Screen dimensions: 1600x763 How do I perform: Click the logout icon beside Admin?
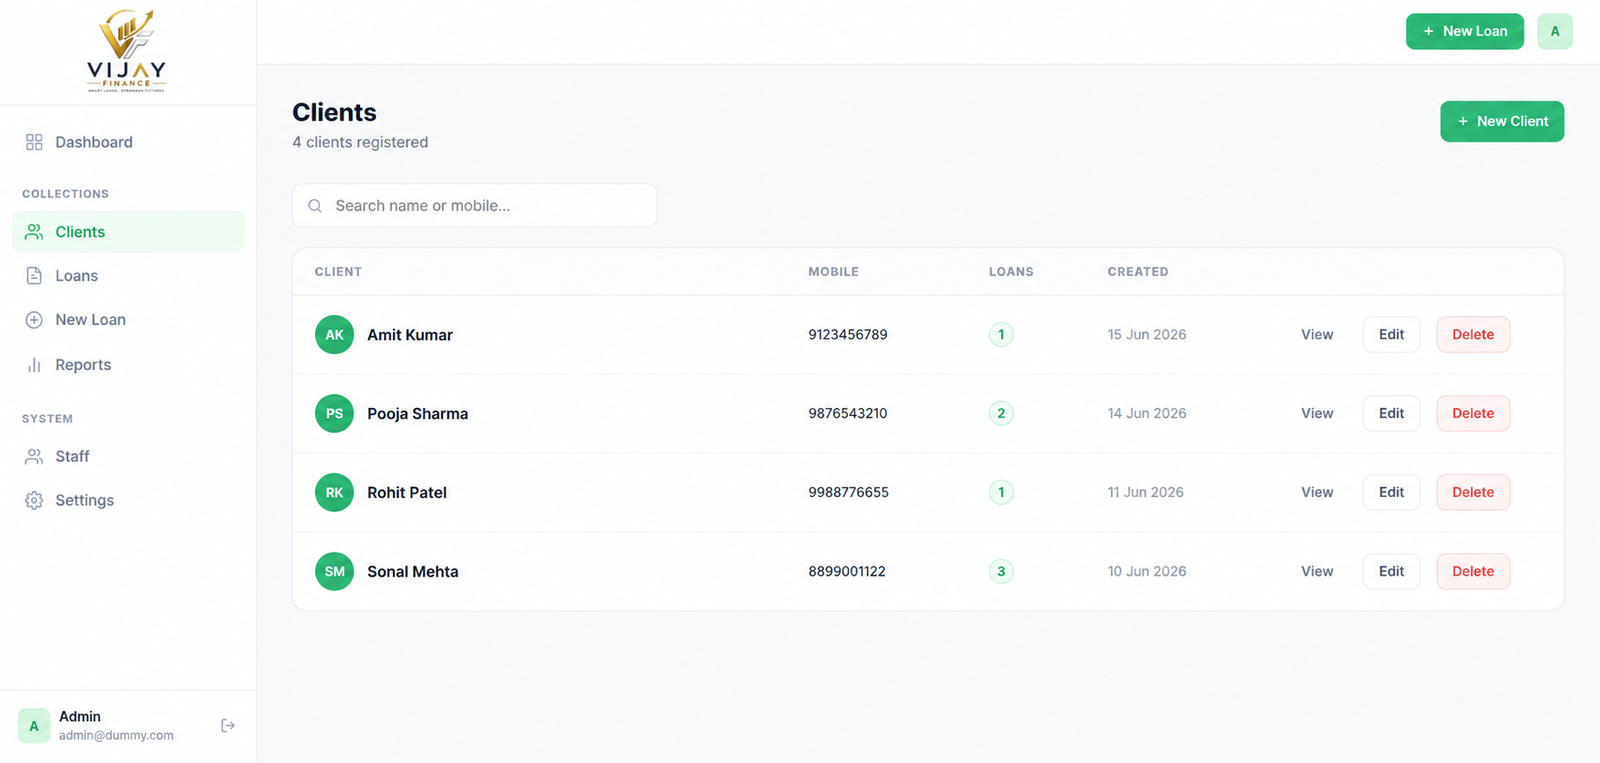coord(228,725)
